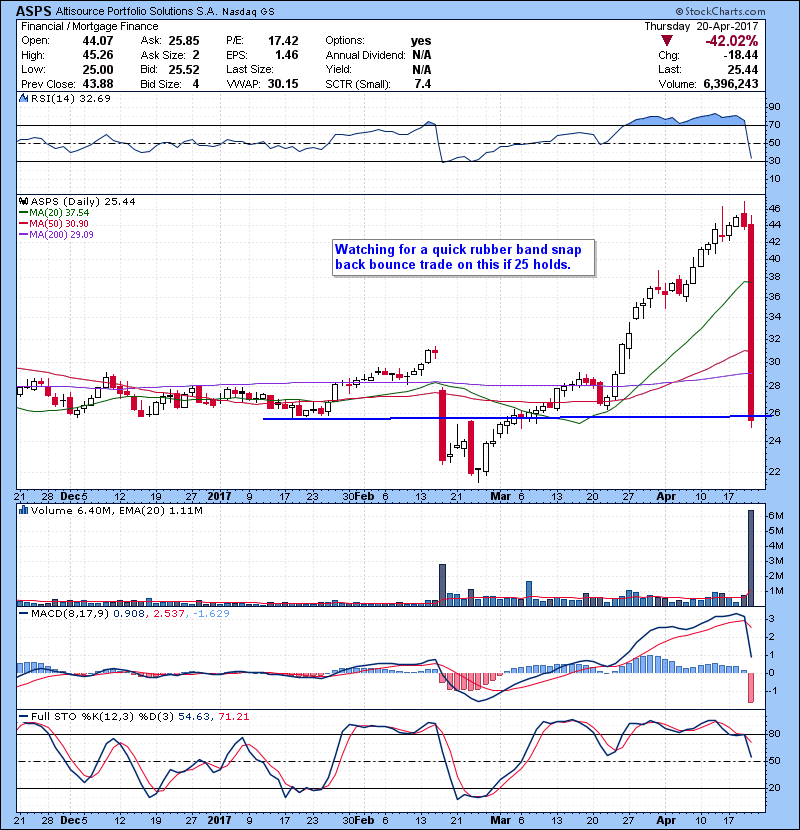The width and height of the screenshot is (800, 830).
Task: Click the StockCharts.com copyright label
Action: 721,11
